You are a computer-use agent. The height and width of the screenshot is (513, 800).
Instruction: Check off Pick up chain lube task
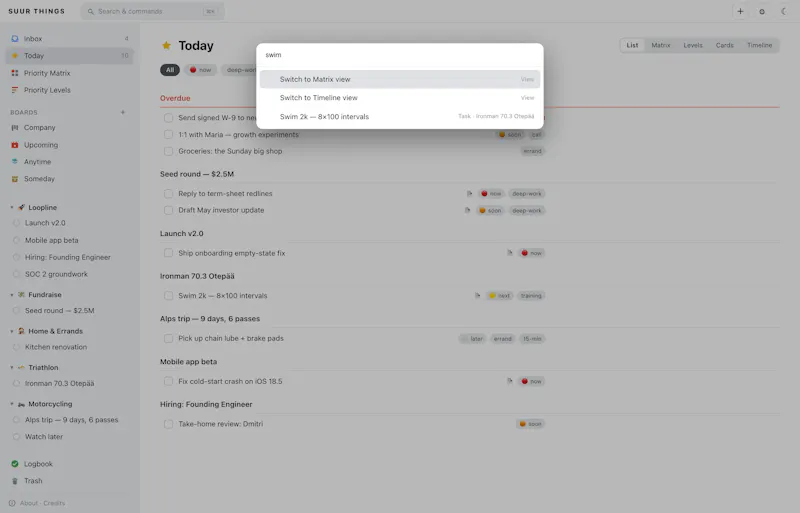pos(168,338)
